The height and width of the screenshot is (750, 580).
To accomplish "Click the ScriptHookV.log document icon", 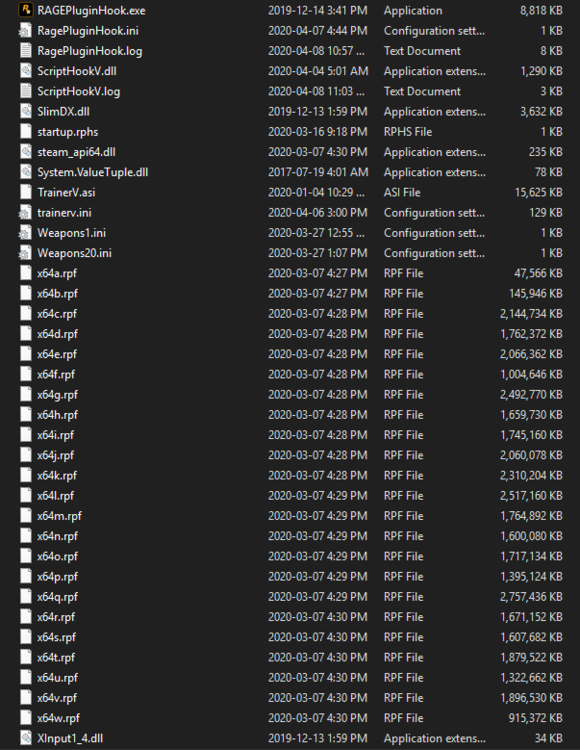I will tap(26, 91).
